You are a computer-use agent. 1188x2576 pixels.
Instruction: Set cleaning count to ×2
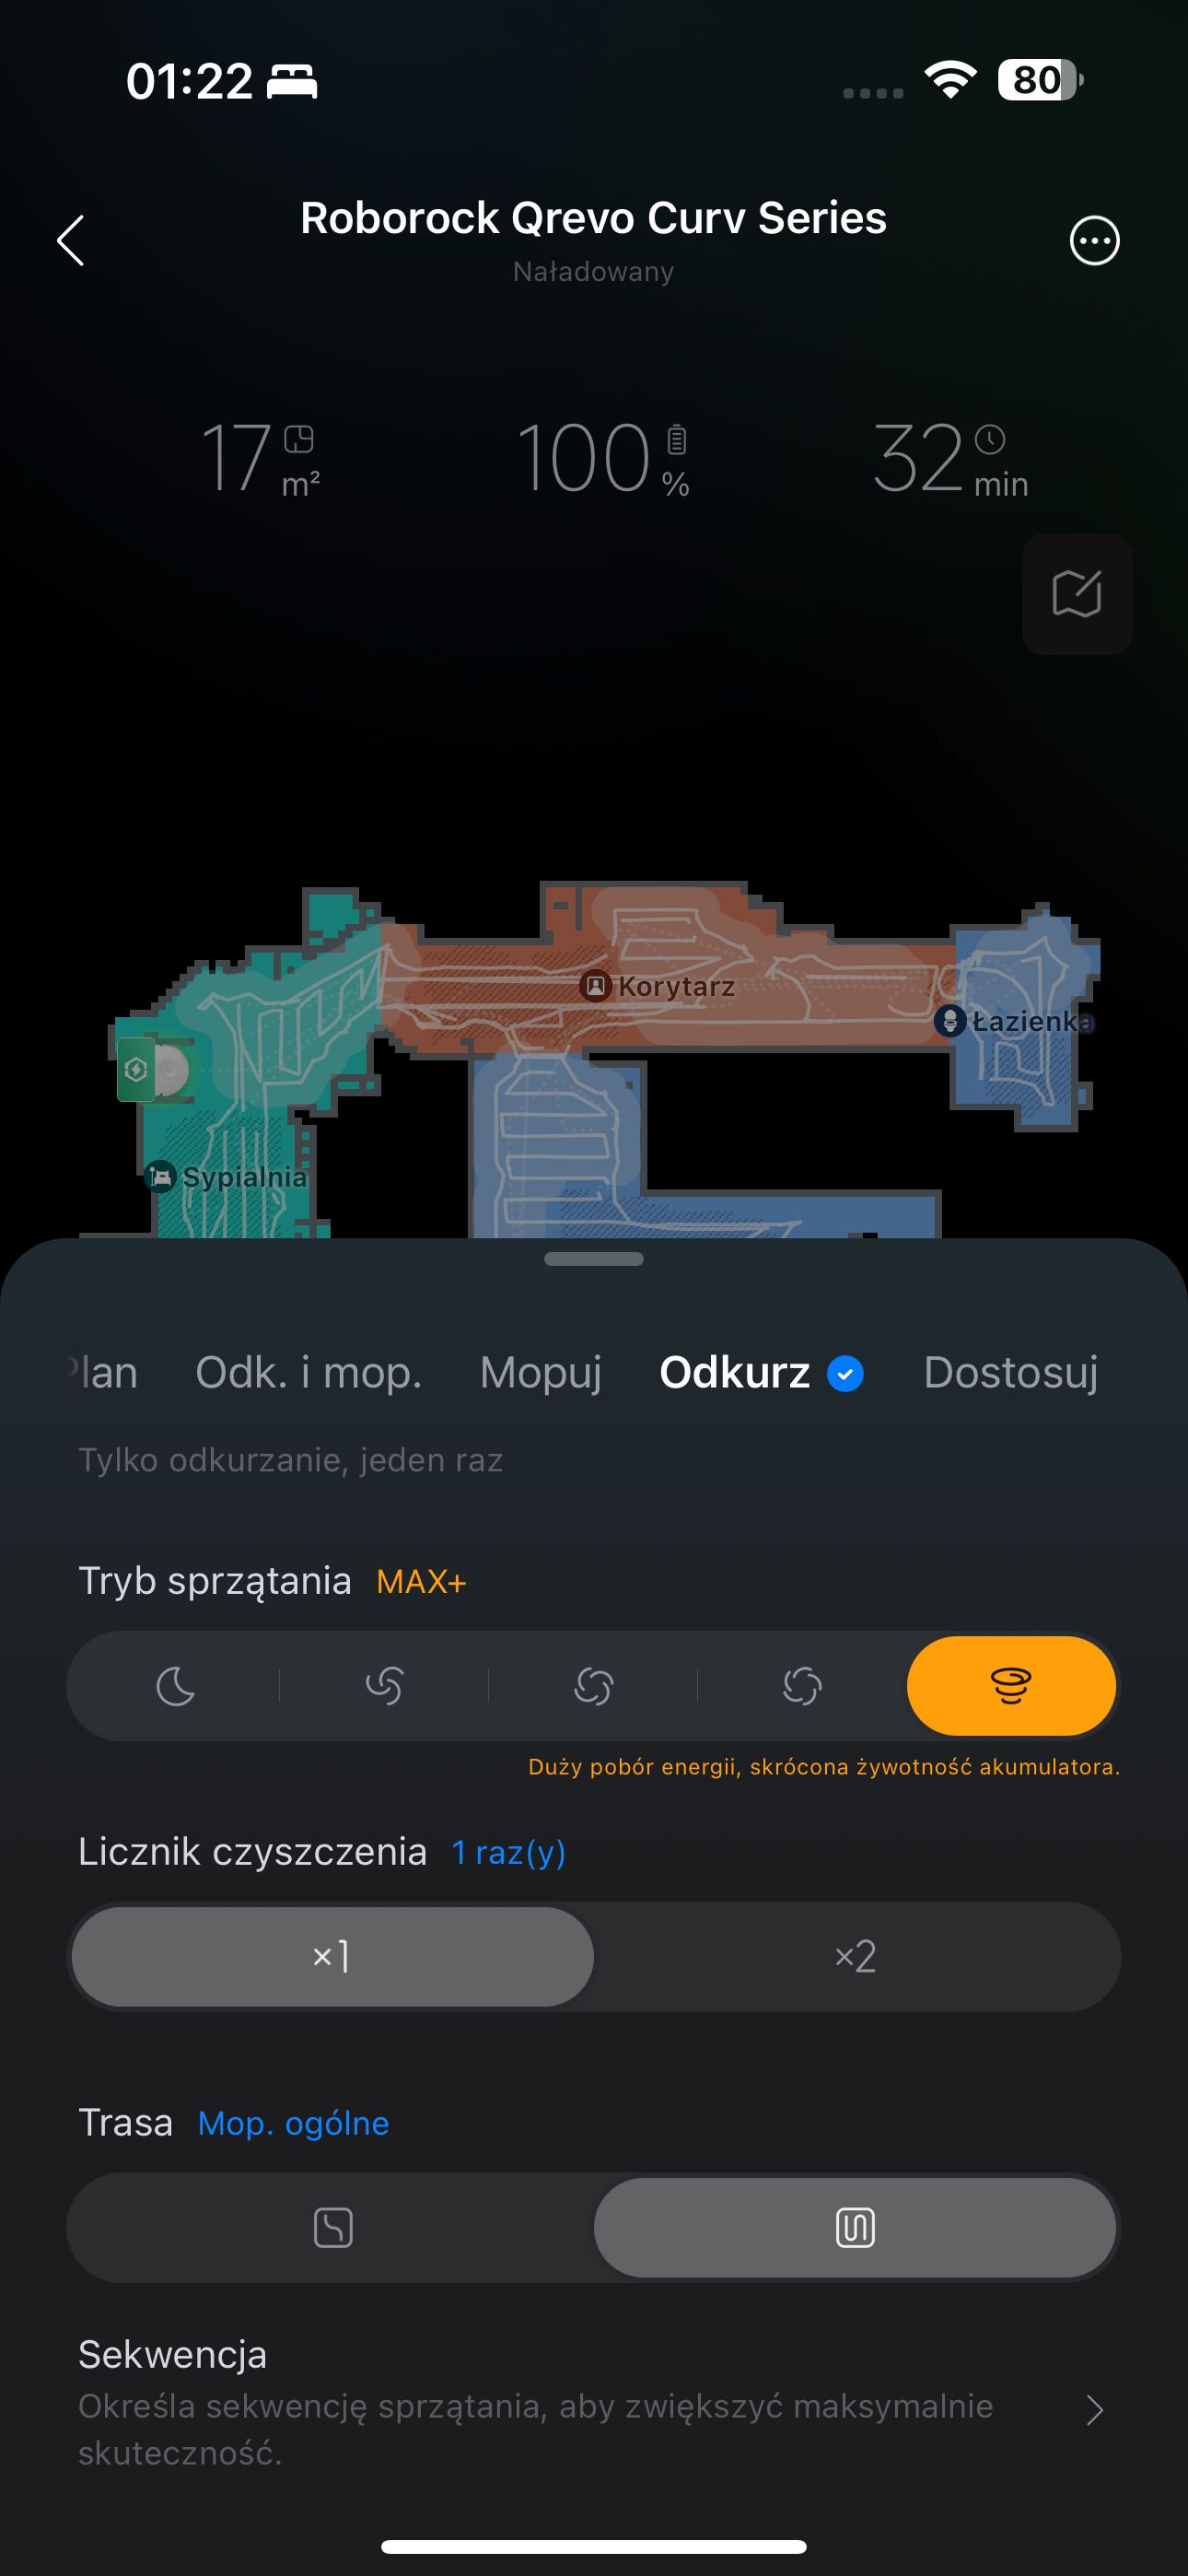[x=855, y=1956]
